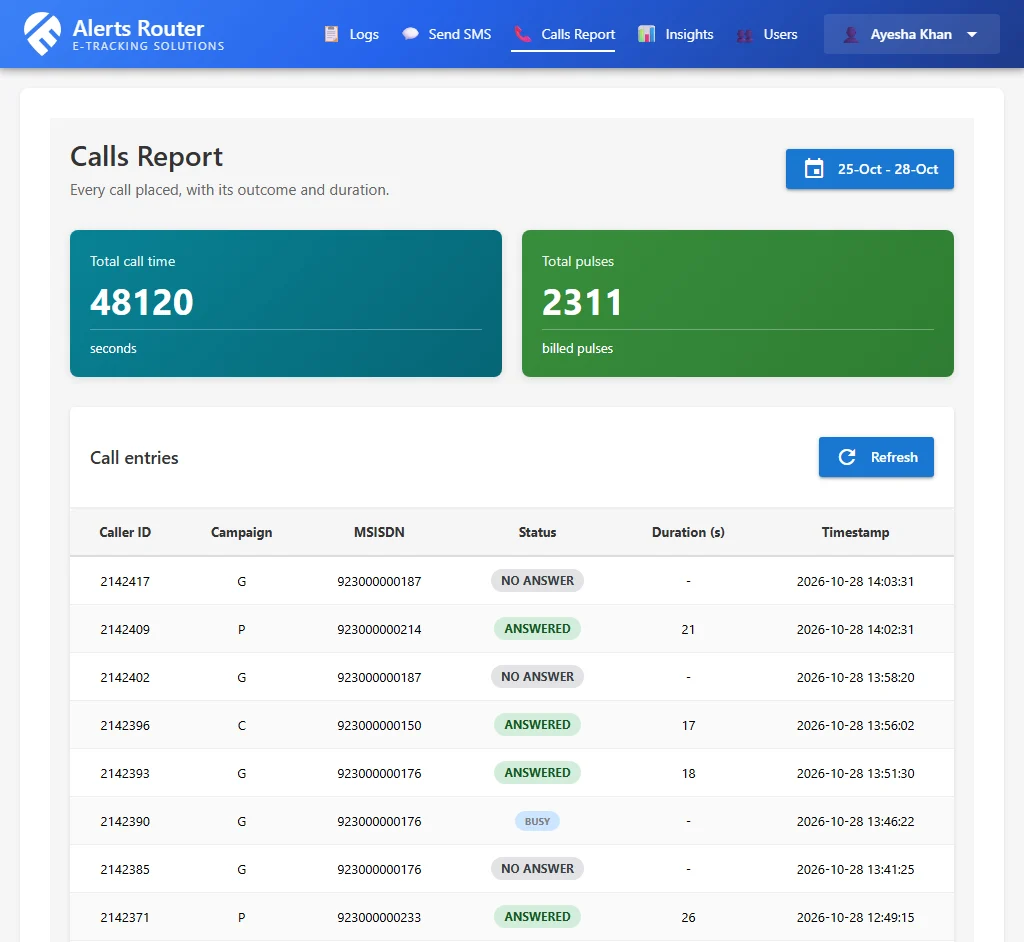Click timestamp 2026-10-28 14:02:31
This screenshot has width=1024, height=942.
click(856, 629)
